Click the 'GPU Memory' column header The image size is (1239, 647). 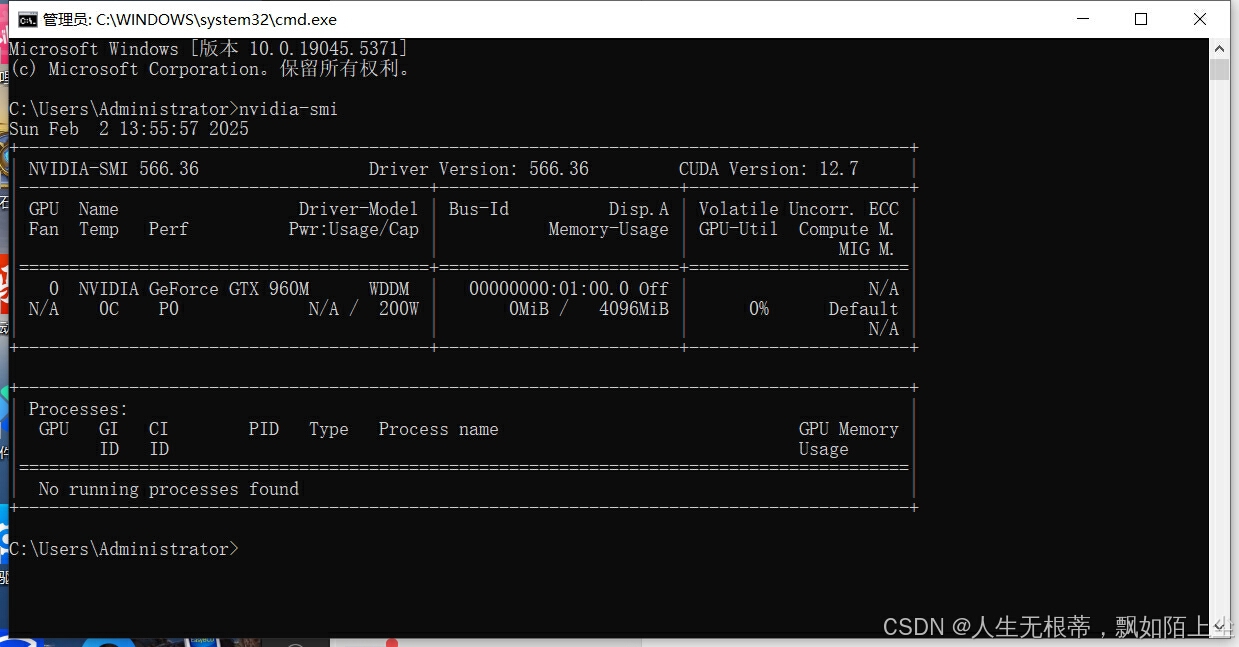(848, 429)
